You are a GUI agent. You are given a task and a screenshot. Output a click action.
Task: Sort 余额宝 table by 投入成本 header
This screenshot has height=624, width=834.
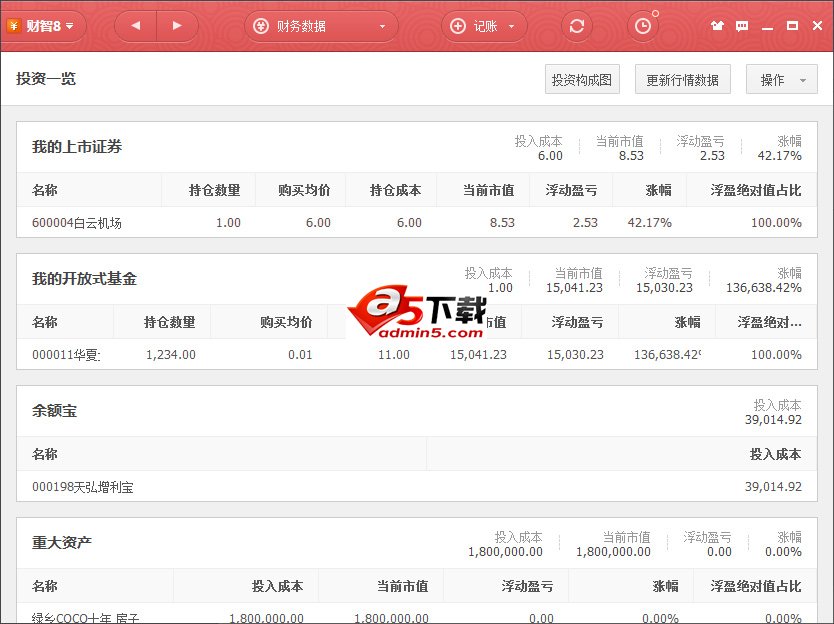point(775,454)
